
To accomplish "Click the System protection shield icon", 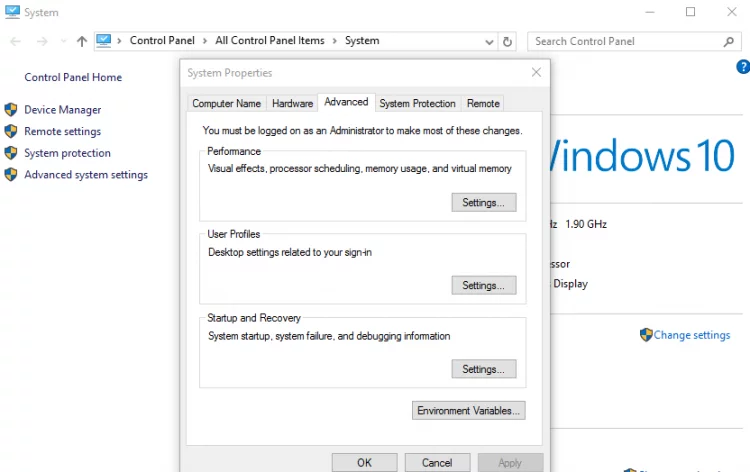I will coord(11,153).
